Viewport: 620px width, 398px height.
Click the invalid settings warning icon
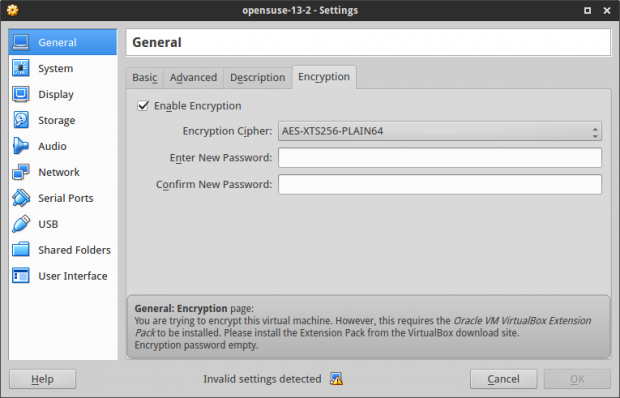[336, 379]
